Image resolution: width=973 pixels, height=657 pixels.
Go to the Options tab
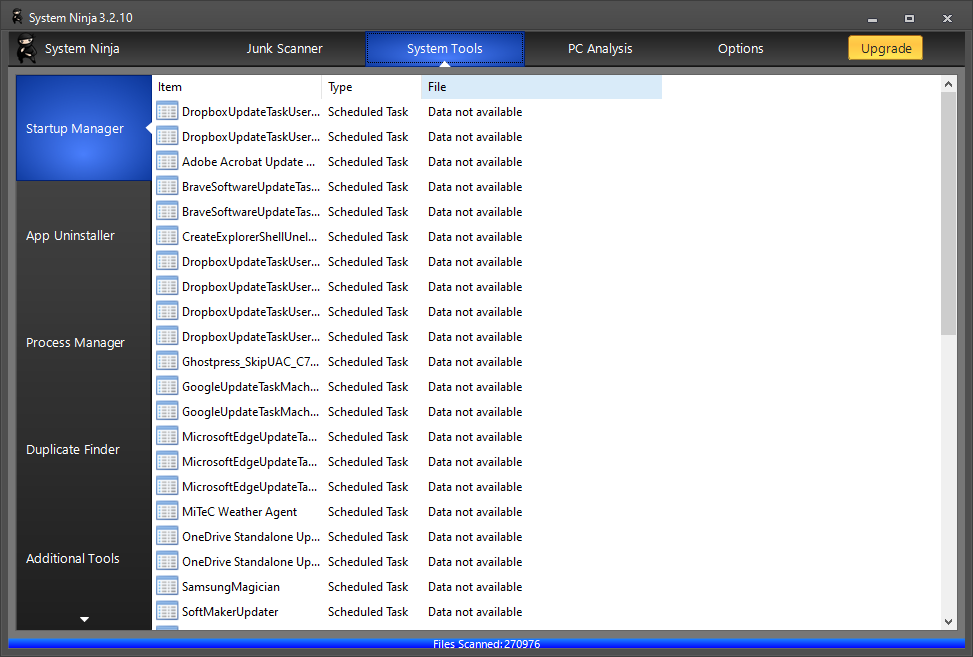(740, 48)
